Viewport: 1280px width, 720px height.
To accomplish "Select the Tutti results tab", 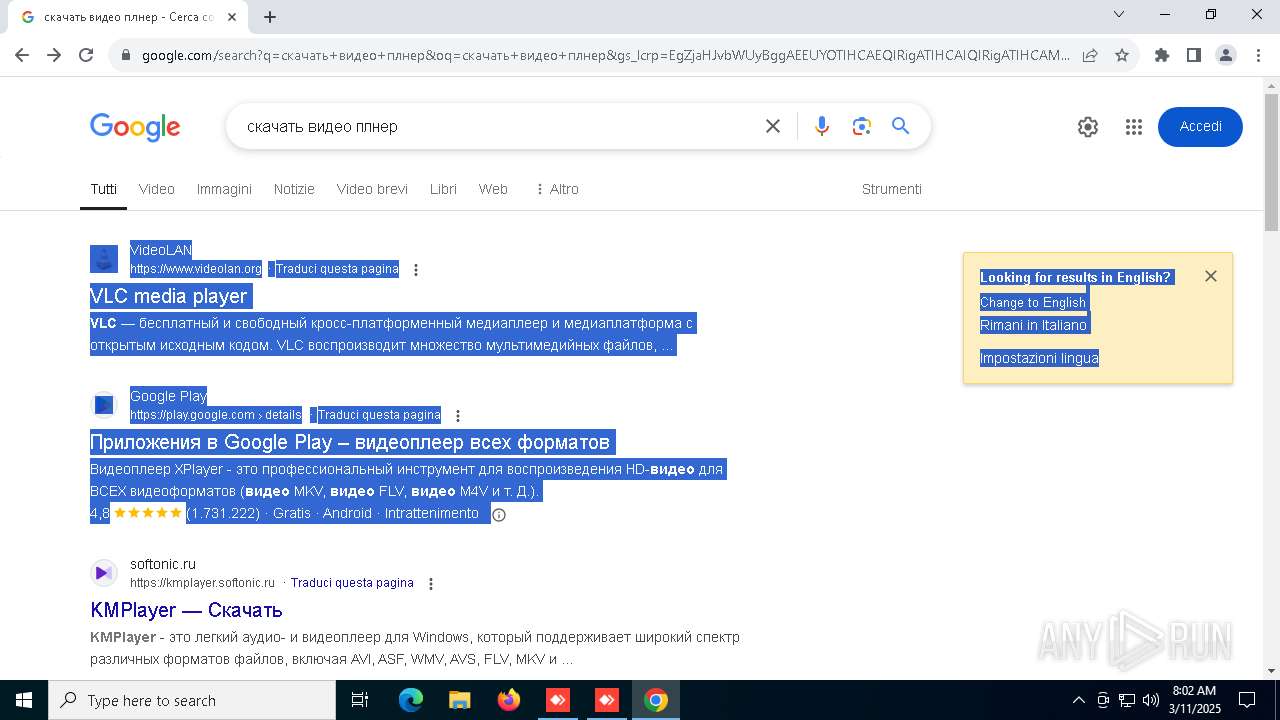I will 103,189.
